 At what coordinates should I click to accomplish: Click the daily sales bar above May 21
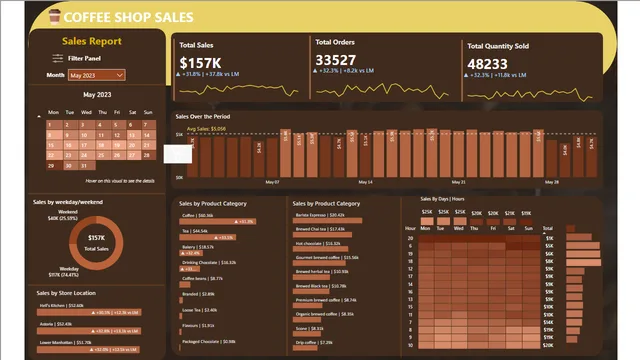[x=458, y=154]
